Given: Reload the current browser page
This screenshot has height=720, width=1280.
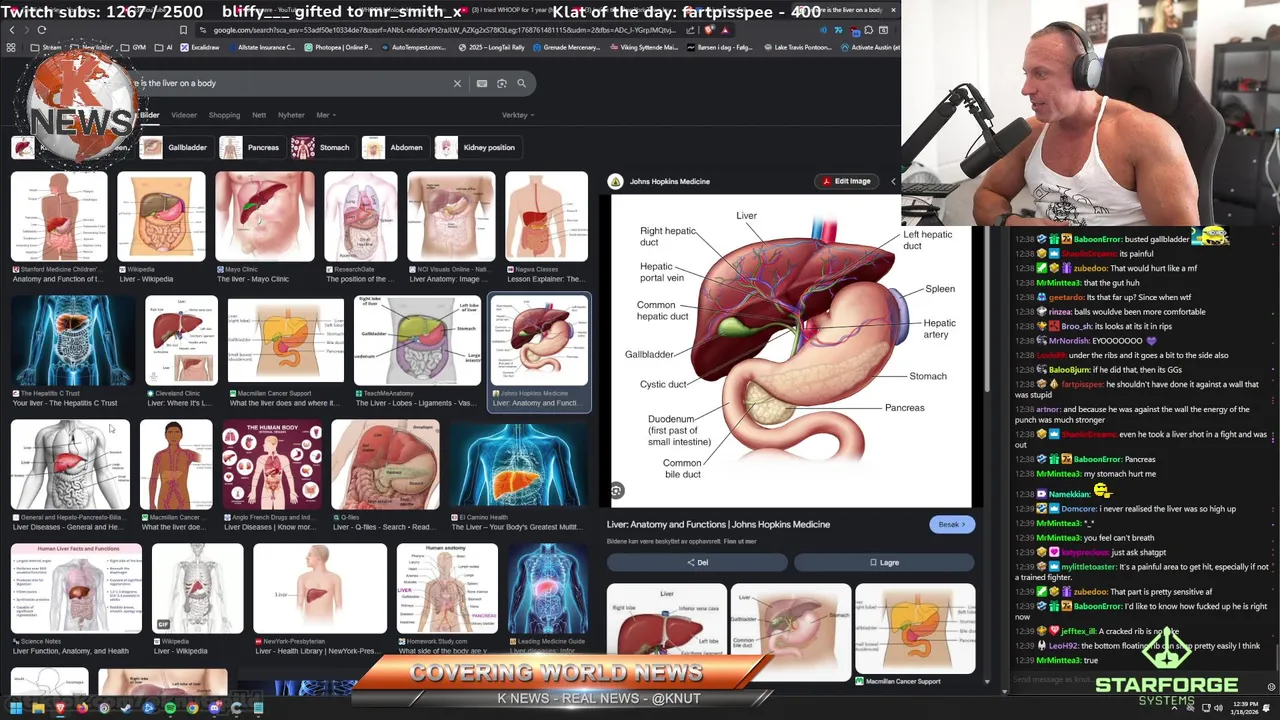Looking at the screenshot, I should point(41,30).
